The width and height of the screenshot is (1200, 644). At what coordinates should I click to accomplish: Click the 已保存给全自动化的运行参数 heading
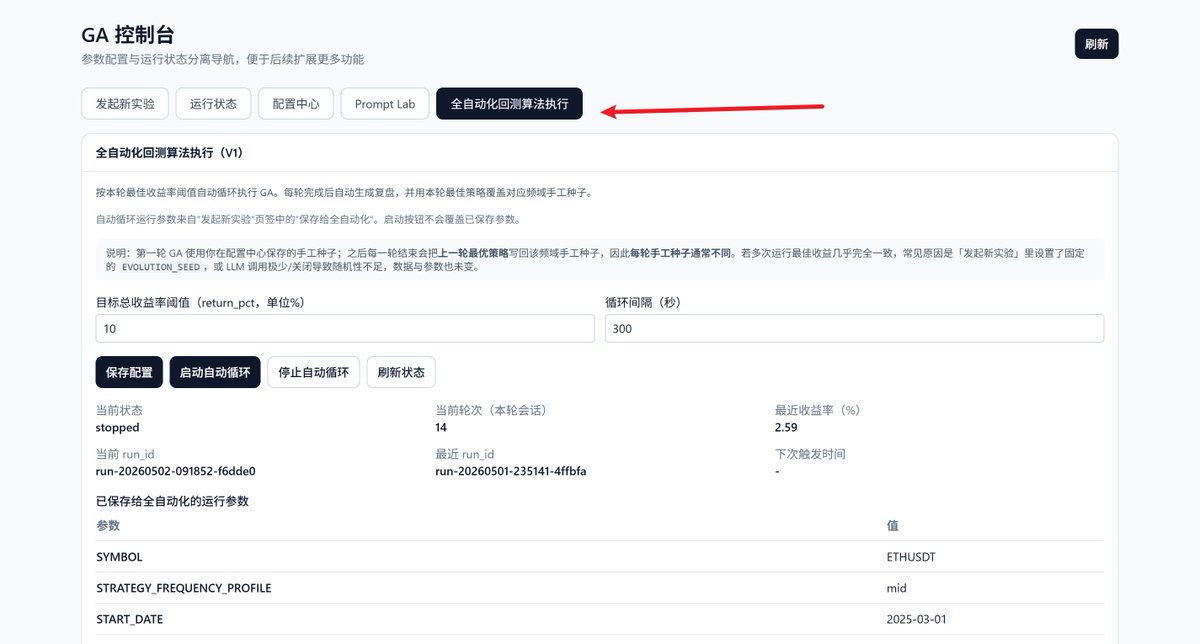[172, 501]
